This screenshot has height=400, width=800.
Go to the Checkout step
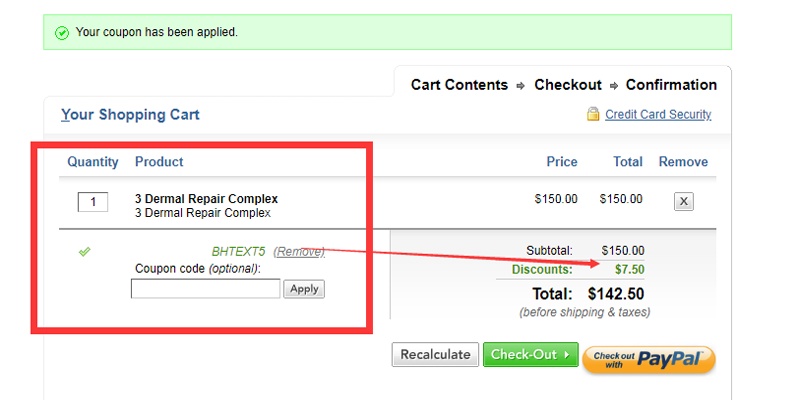567,85
